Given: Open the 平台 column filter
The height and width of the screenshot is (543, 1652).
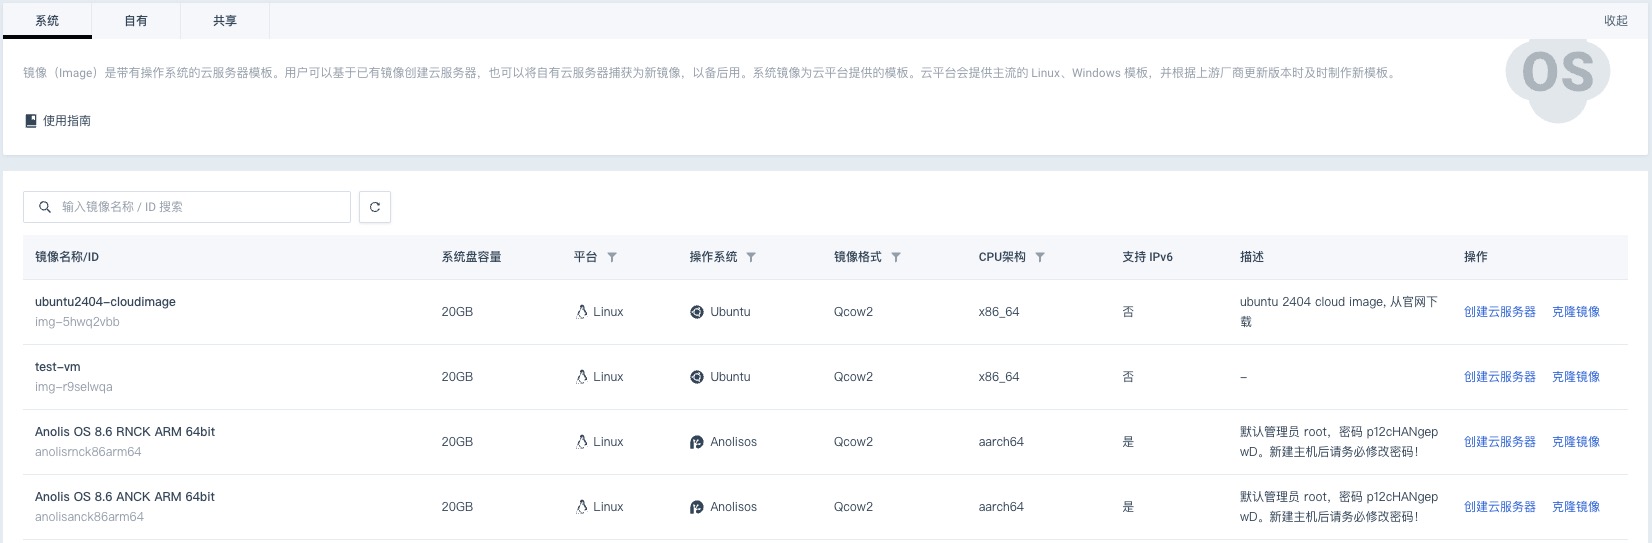Looking at the screenshot, I should coord(612,257).
